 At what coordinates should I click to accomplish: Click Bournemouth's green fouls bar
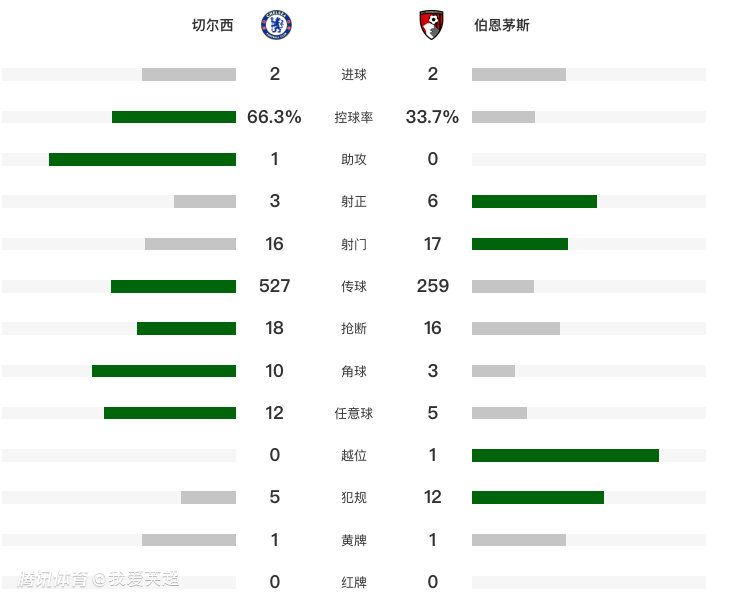[538, 497]
